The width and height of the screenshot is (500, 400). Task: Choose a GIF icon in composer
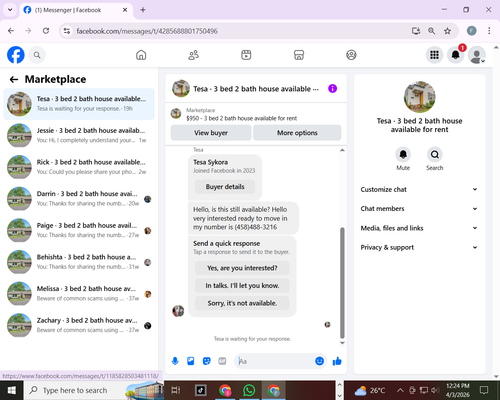click(x=222, y=361)
